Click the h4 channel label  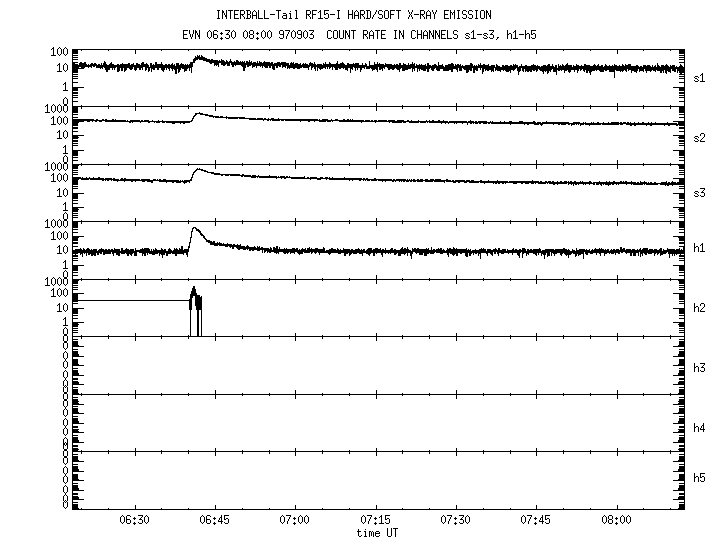point(699,428)
